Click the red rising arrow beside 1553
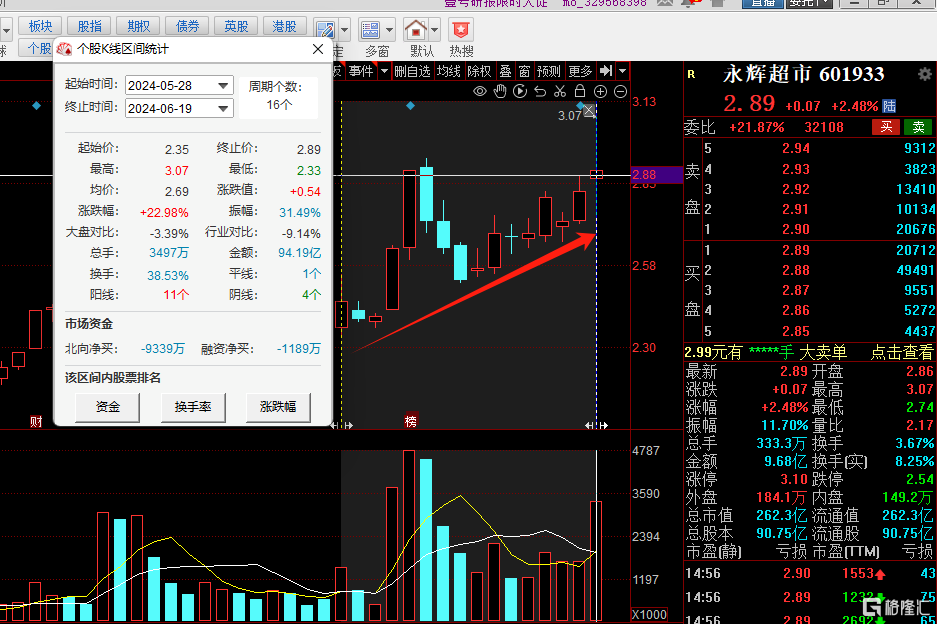This screenshot has height=624, width=937. pos(880,574)
